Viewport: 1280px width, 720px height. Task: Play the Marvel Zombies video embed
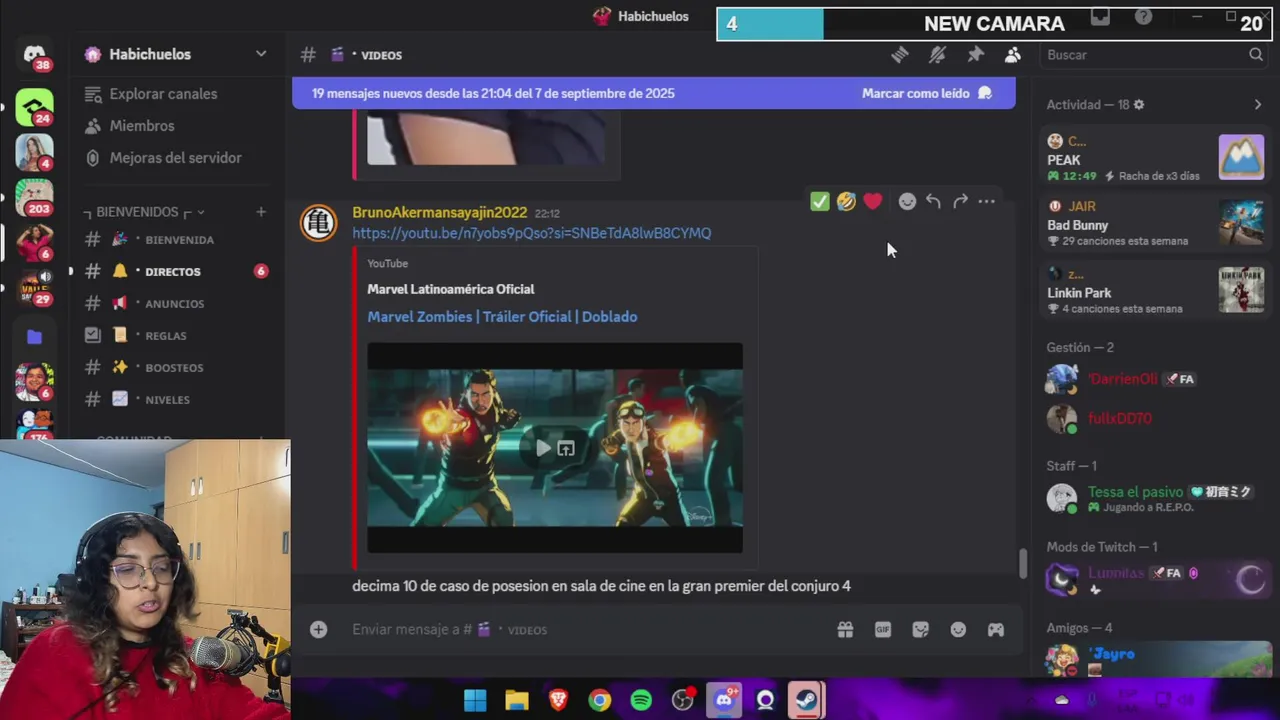[x=543, y=449]
